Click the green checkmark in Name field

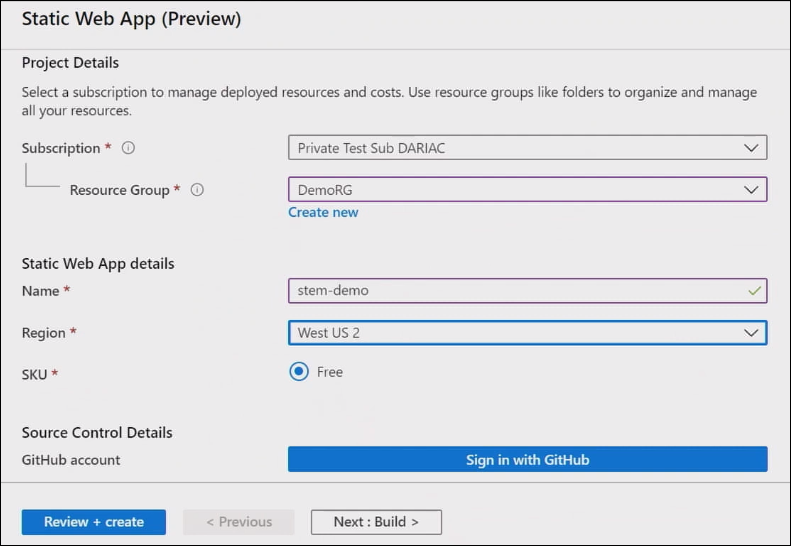[754, 291]
